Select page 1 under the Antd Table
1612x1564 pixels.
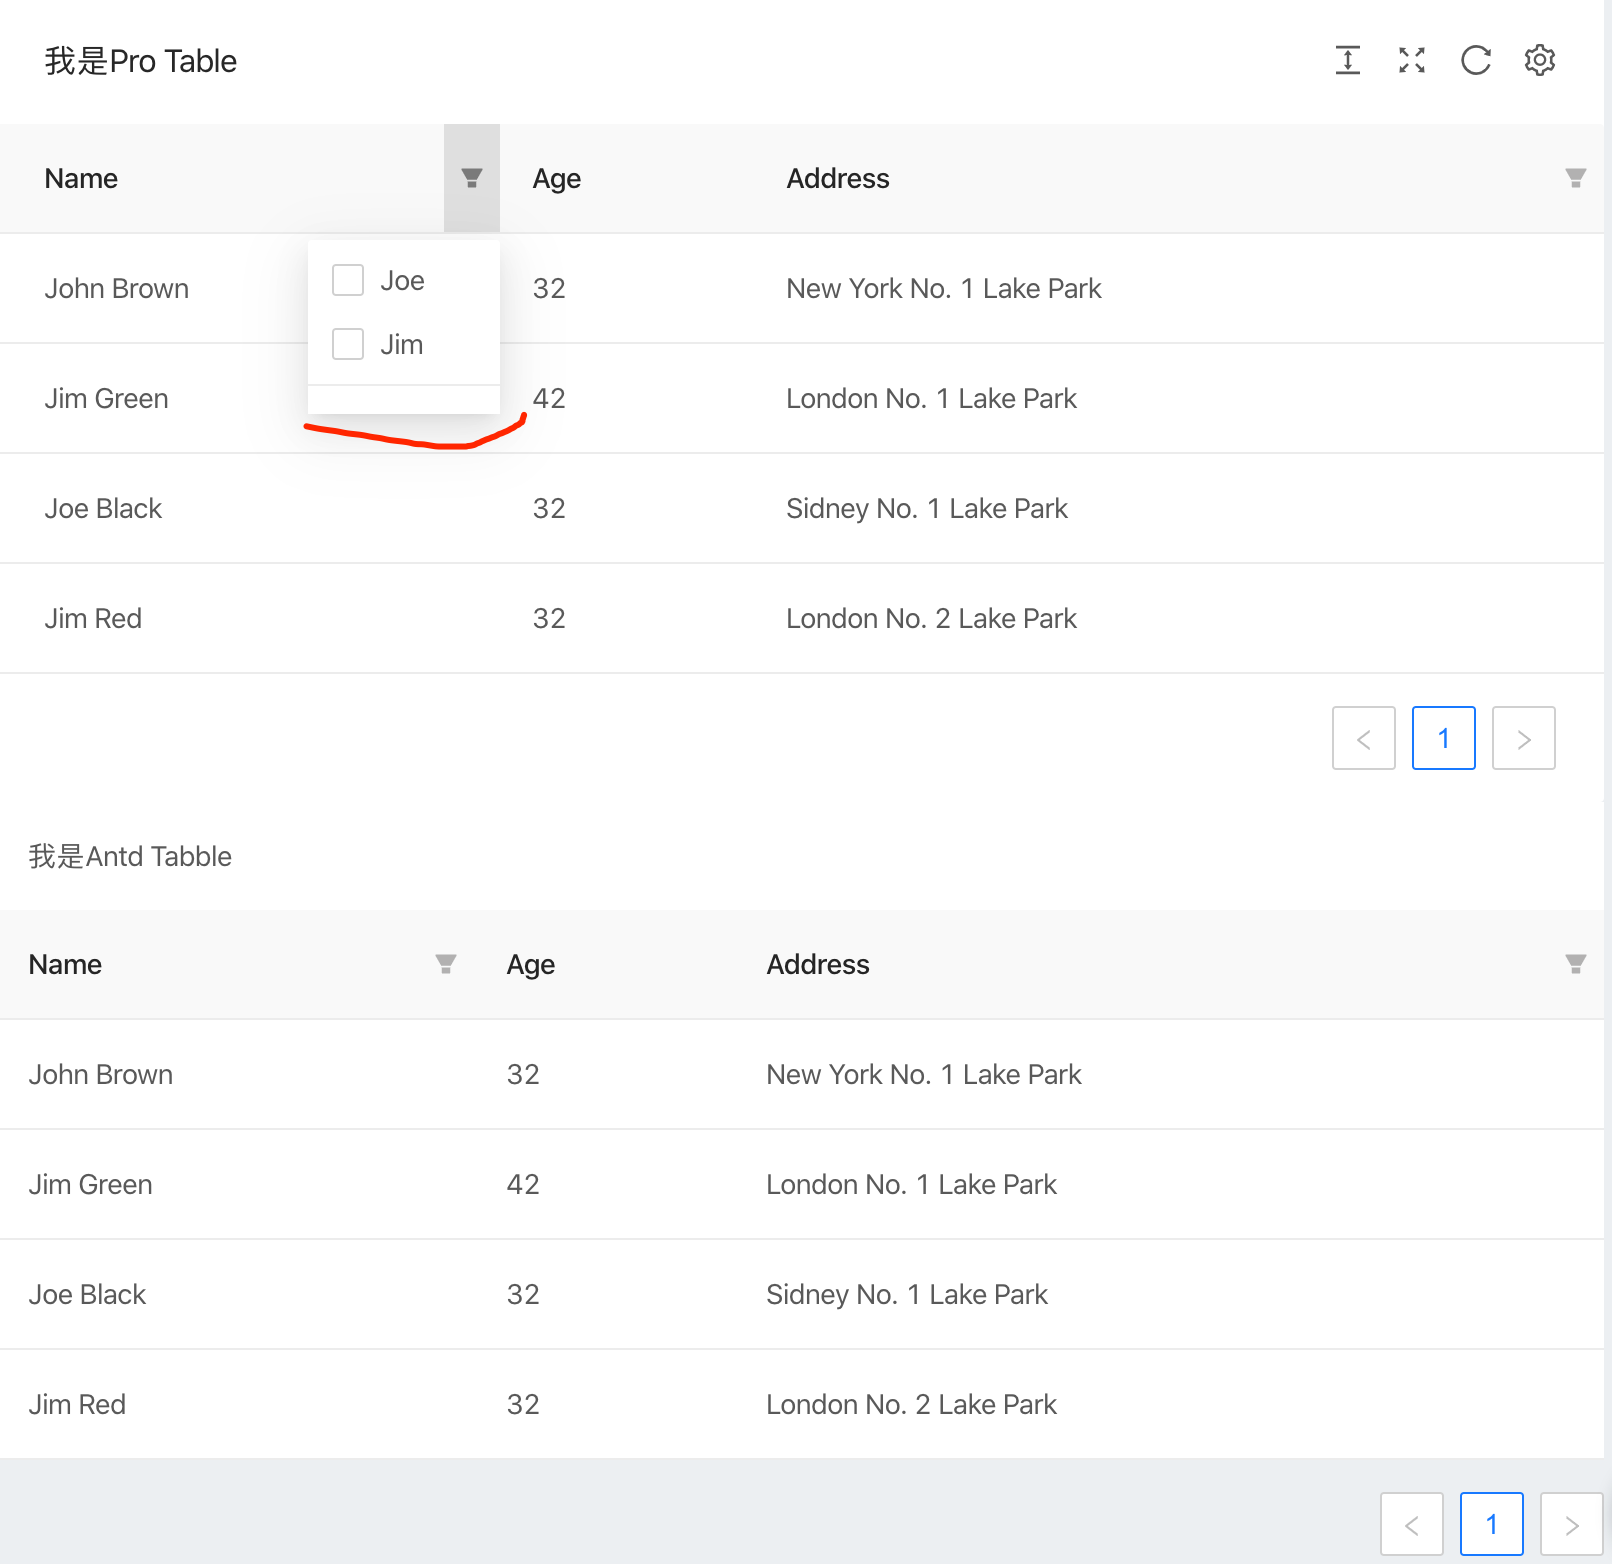[x=1491, y=1524]
